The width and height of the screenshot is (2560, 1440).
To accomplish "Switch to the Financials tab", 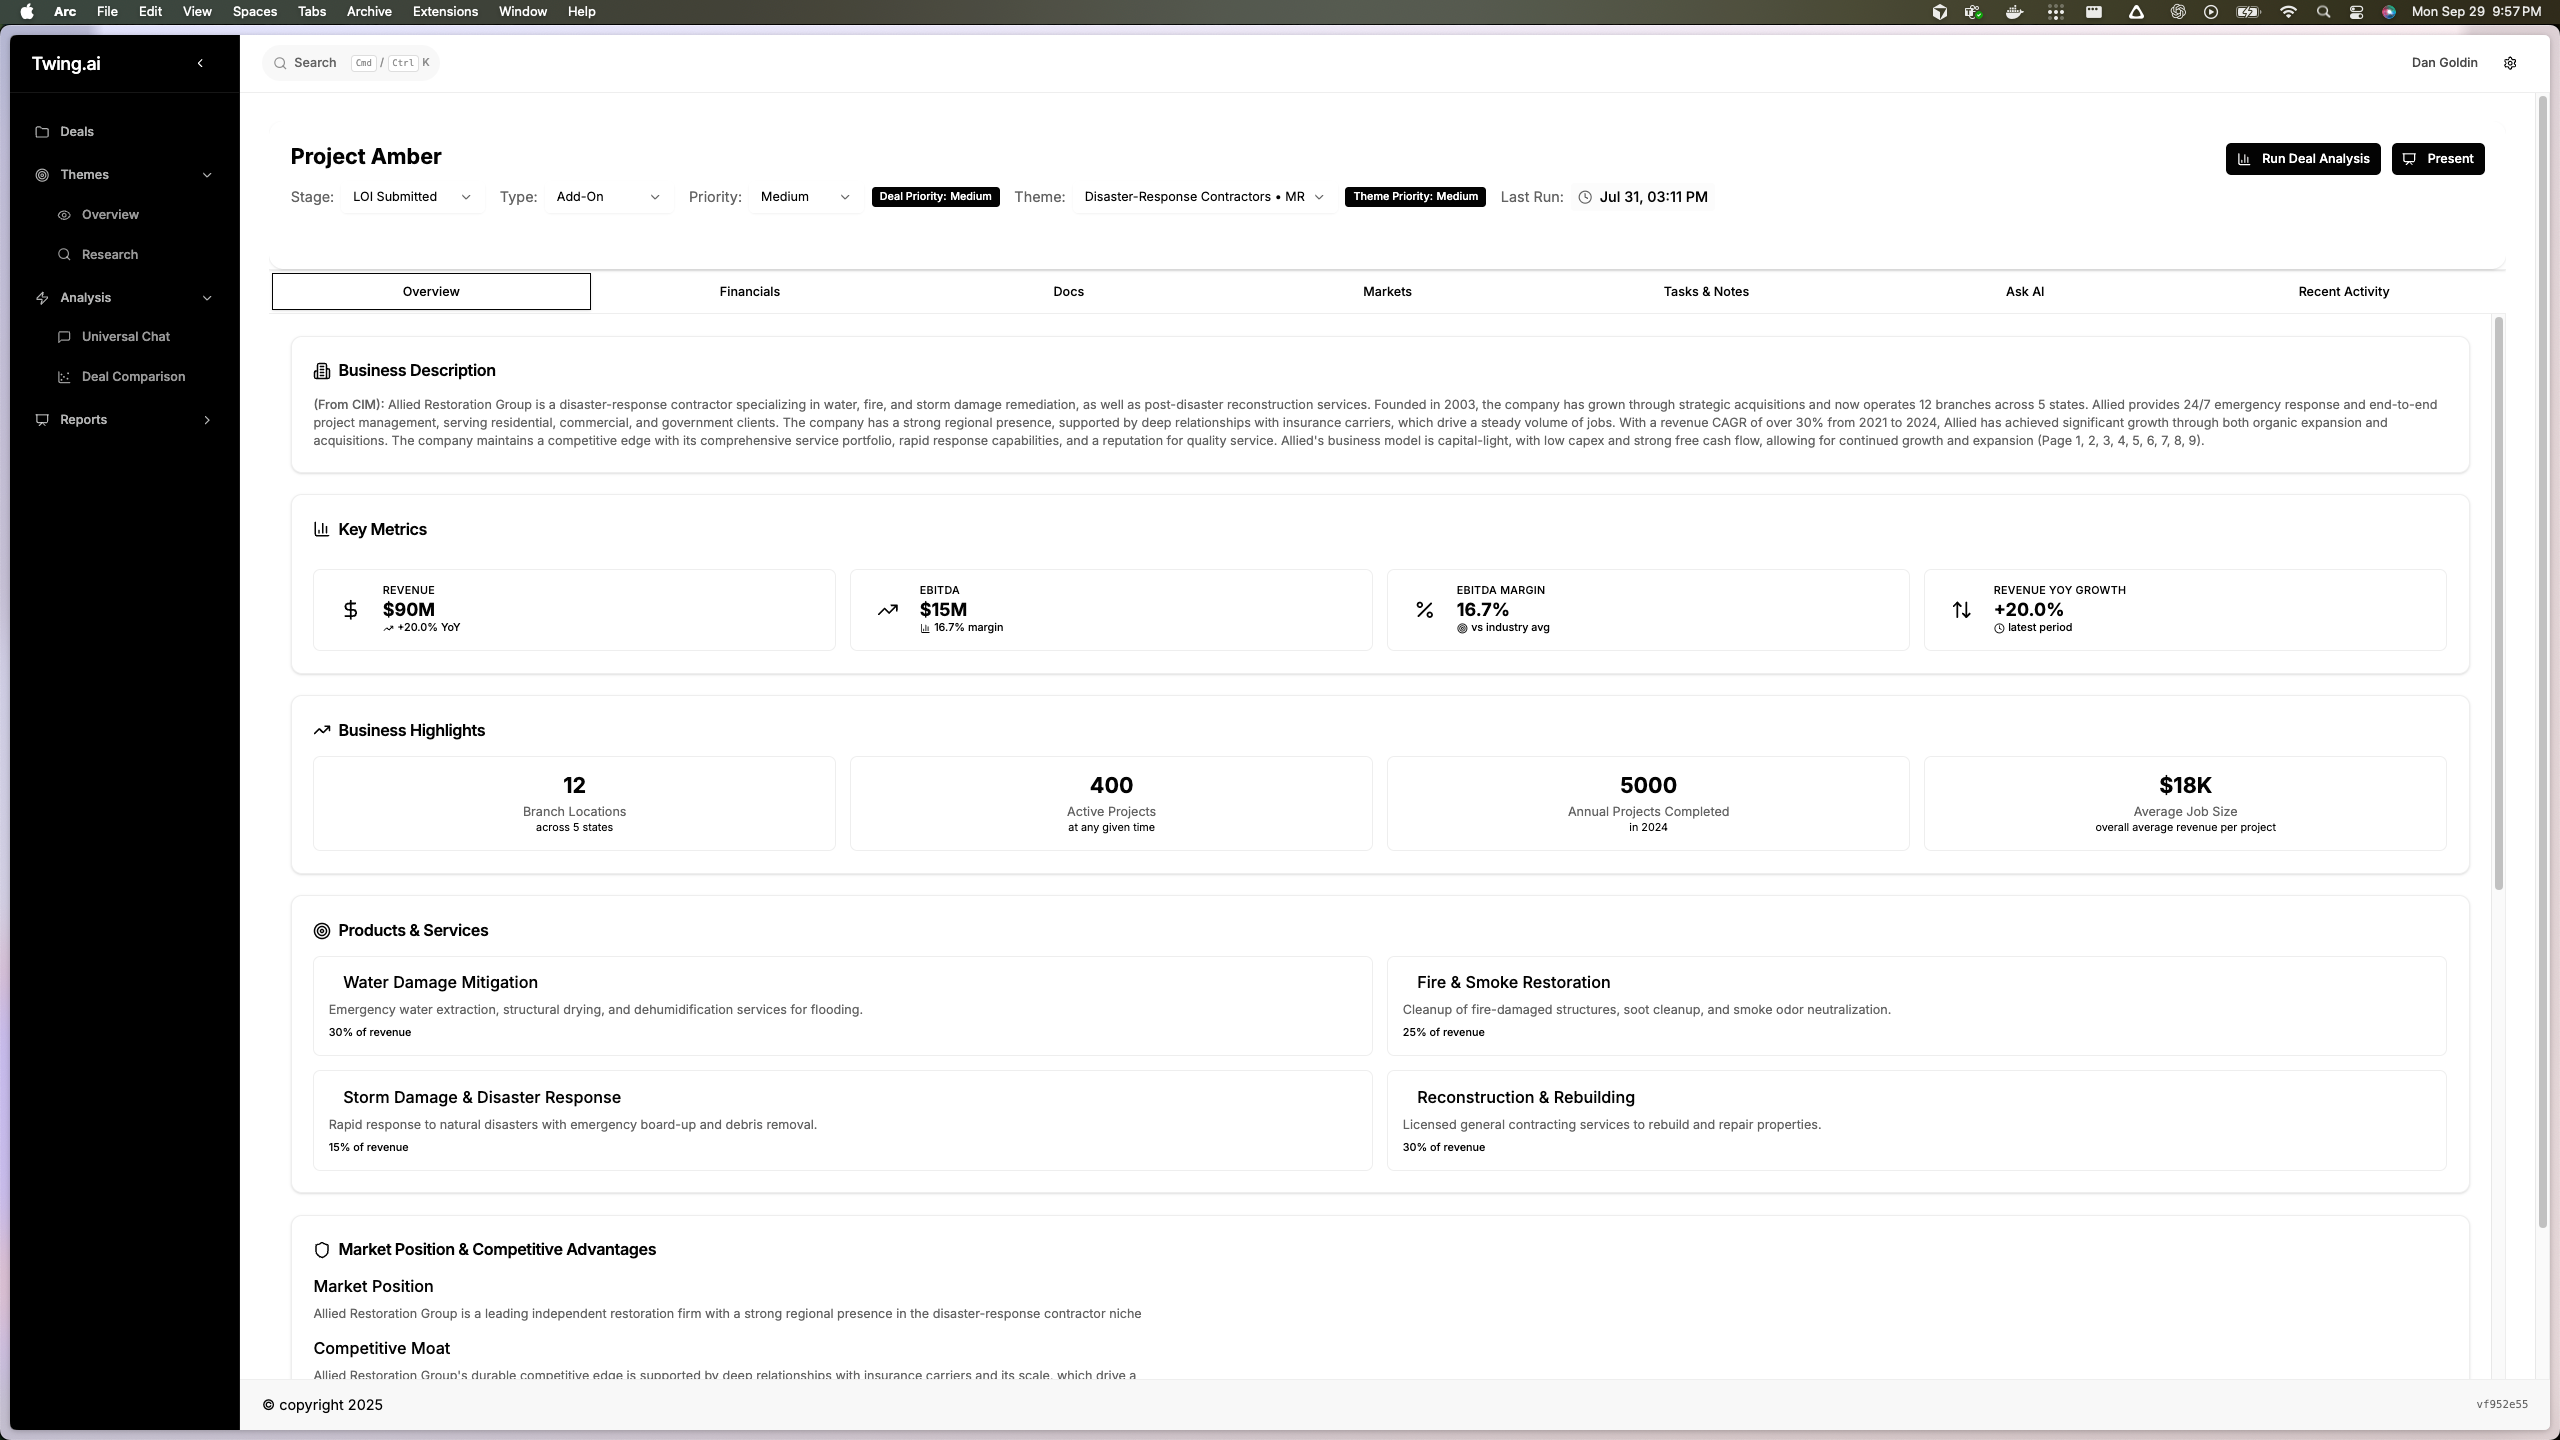I will [x=749, y=291].
